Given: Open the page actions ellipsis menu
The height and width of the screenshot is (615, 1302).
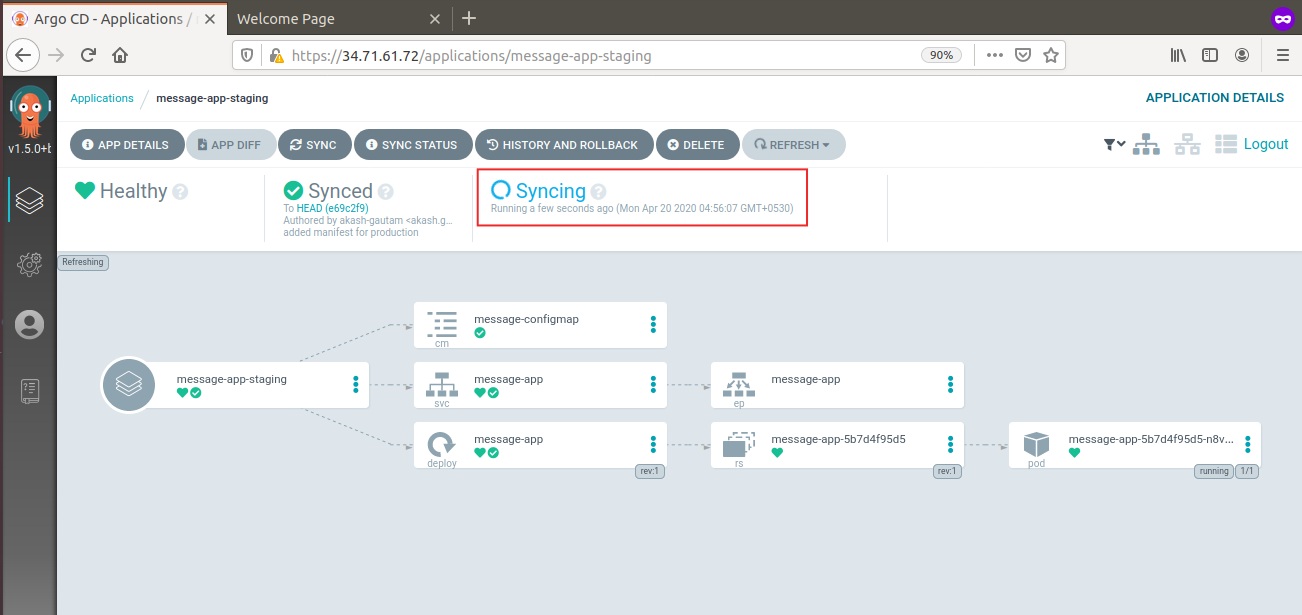Looking at the screenshot, I should click(x=994, y=56).
